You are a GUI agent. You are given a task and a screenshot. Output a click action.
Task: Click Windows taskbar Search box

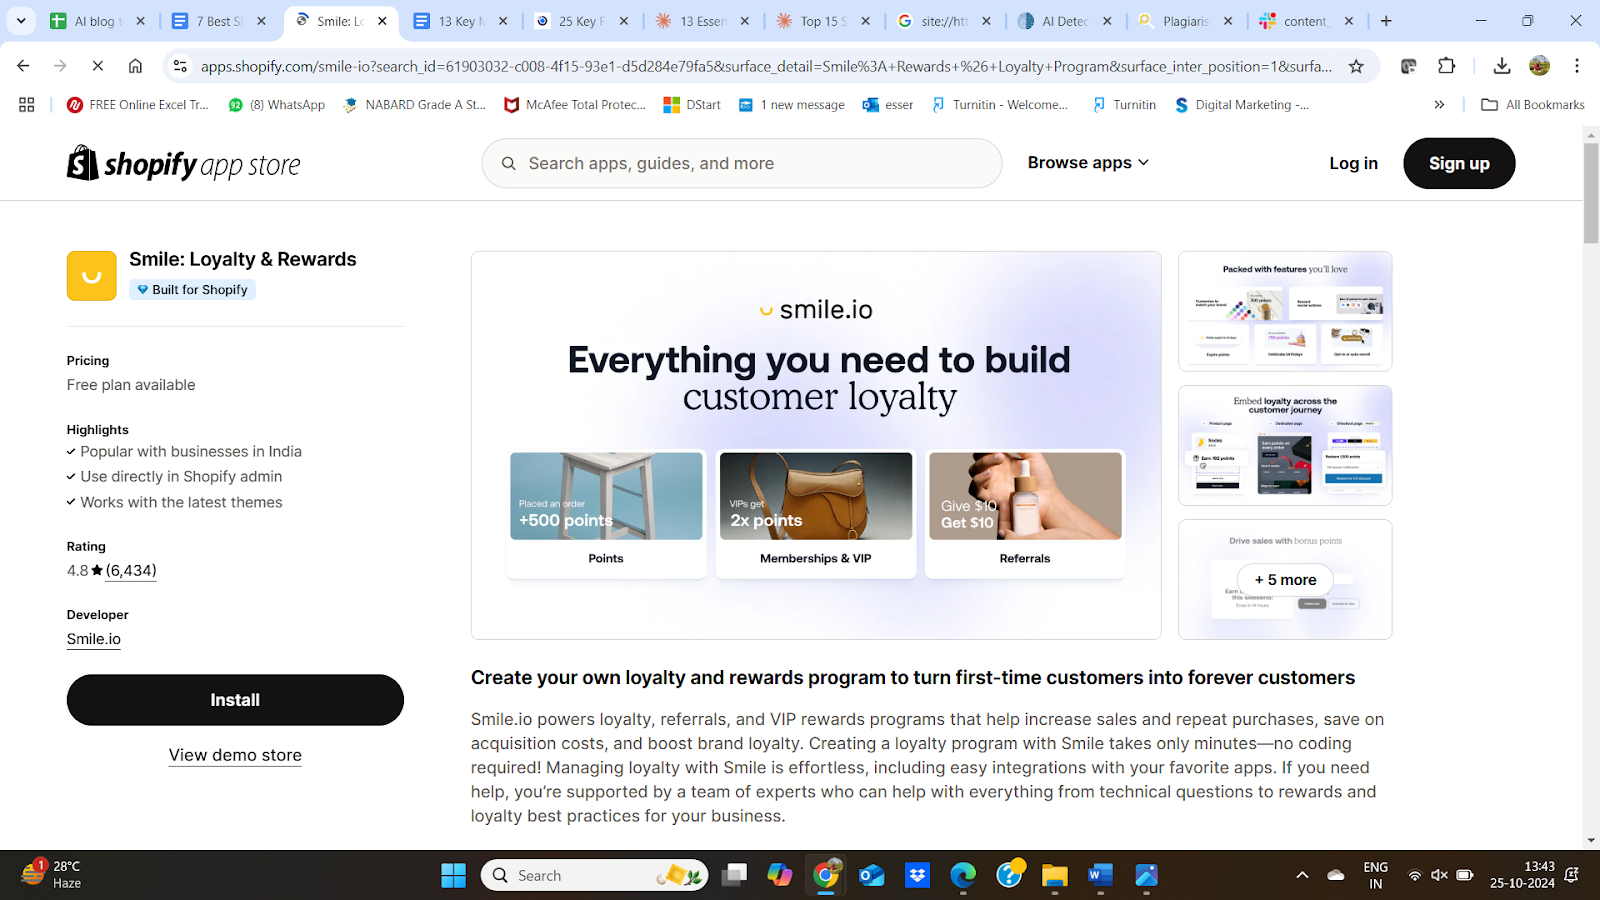tap(595, 875)
